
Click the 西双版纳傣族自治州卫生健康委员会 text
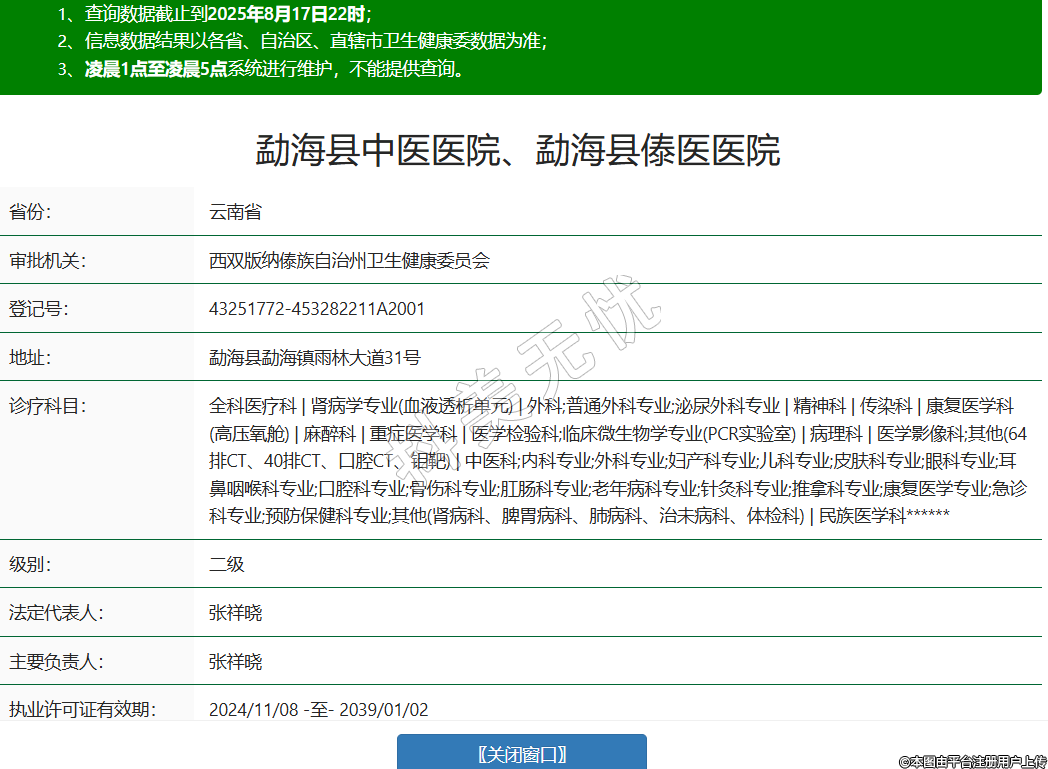pyautogui.click(x=349, y=261)
